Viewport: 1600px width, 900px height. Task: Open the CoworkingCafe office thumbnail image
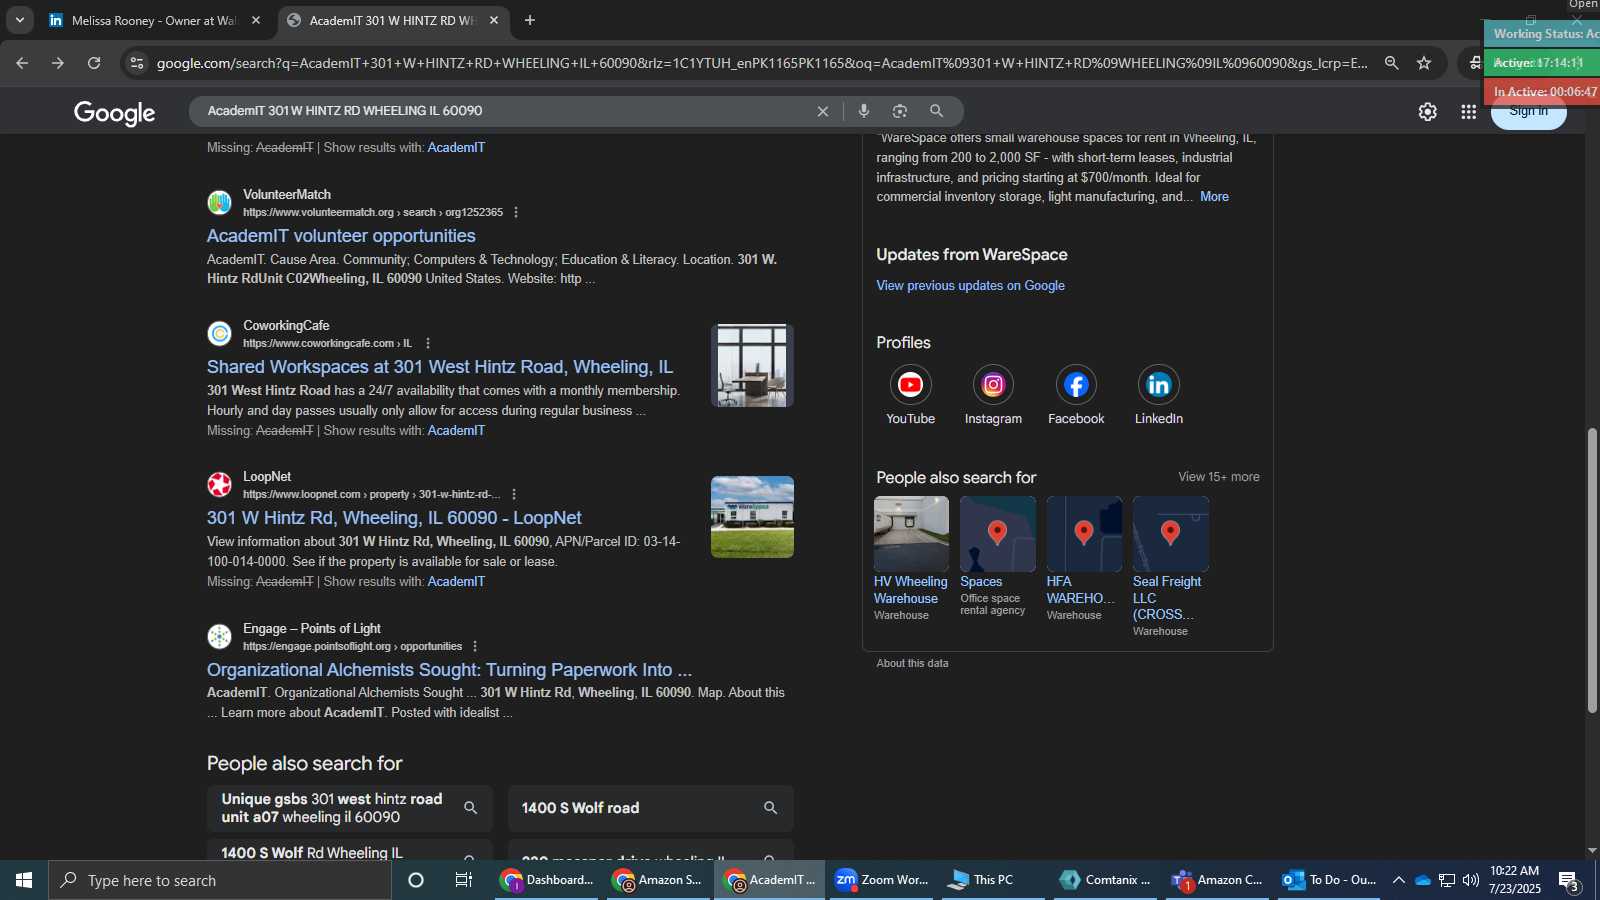[x=752, y=365]
